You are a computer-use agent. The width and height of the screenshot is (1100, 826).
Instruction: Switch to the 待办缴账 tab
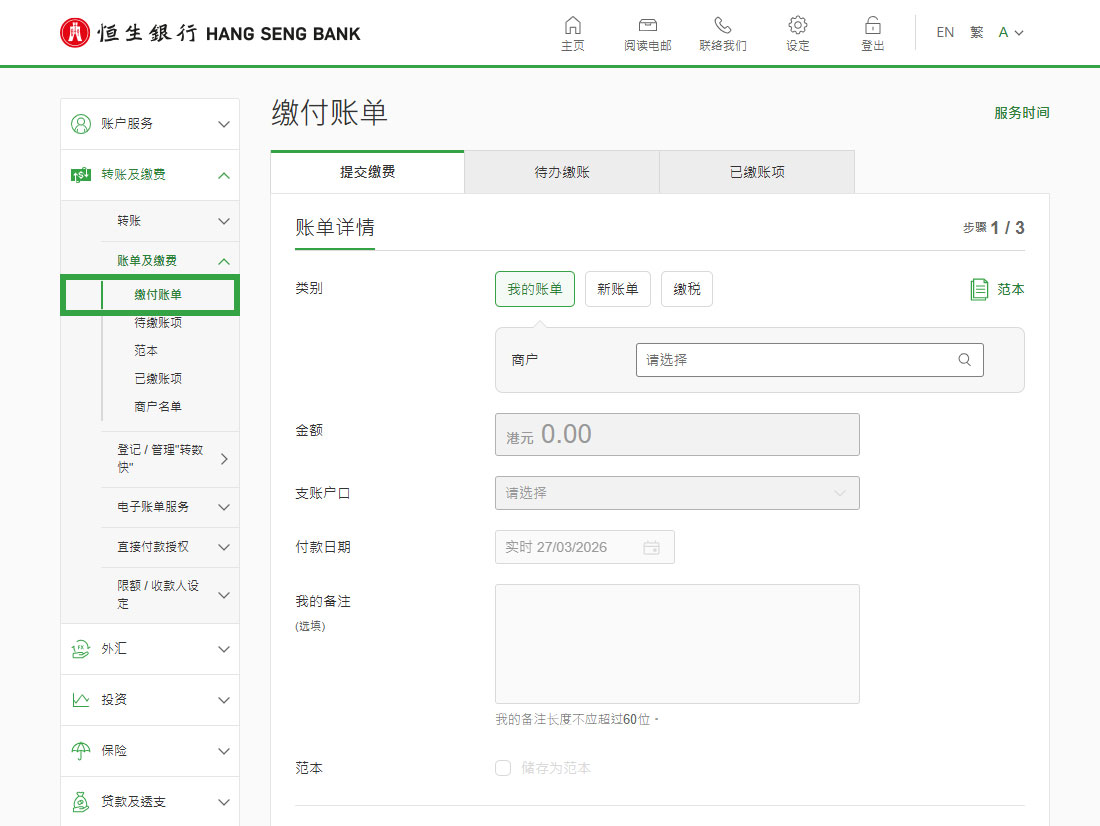(x=561, y=172)
